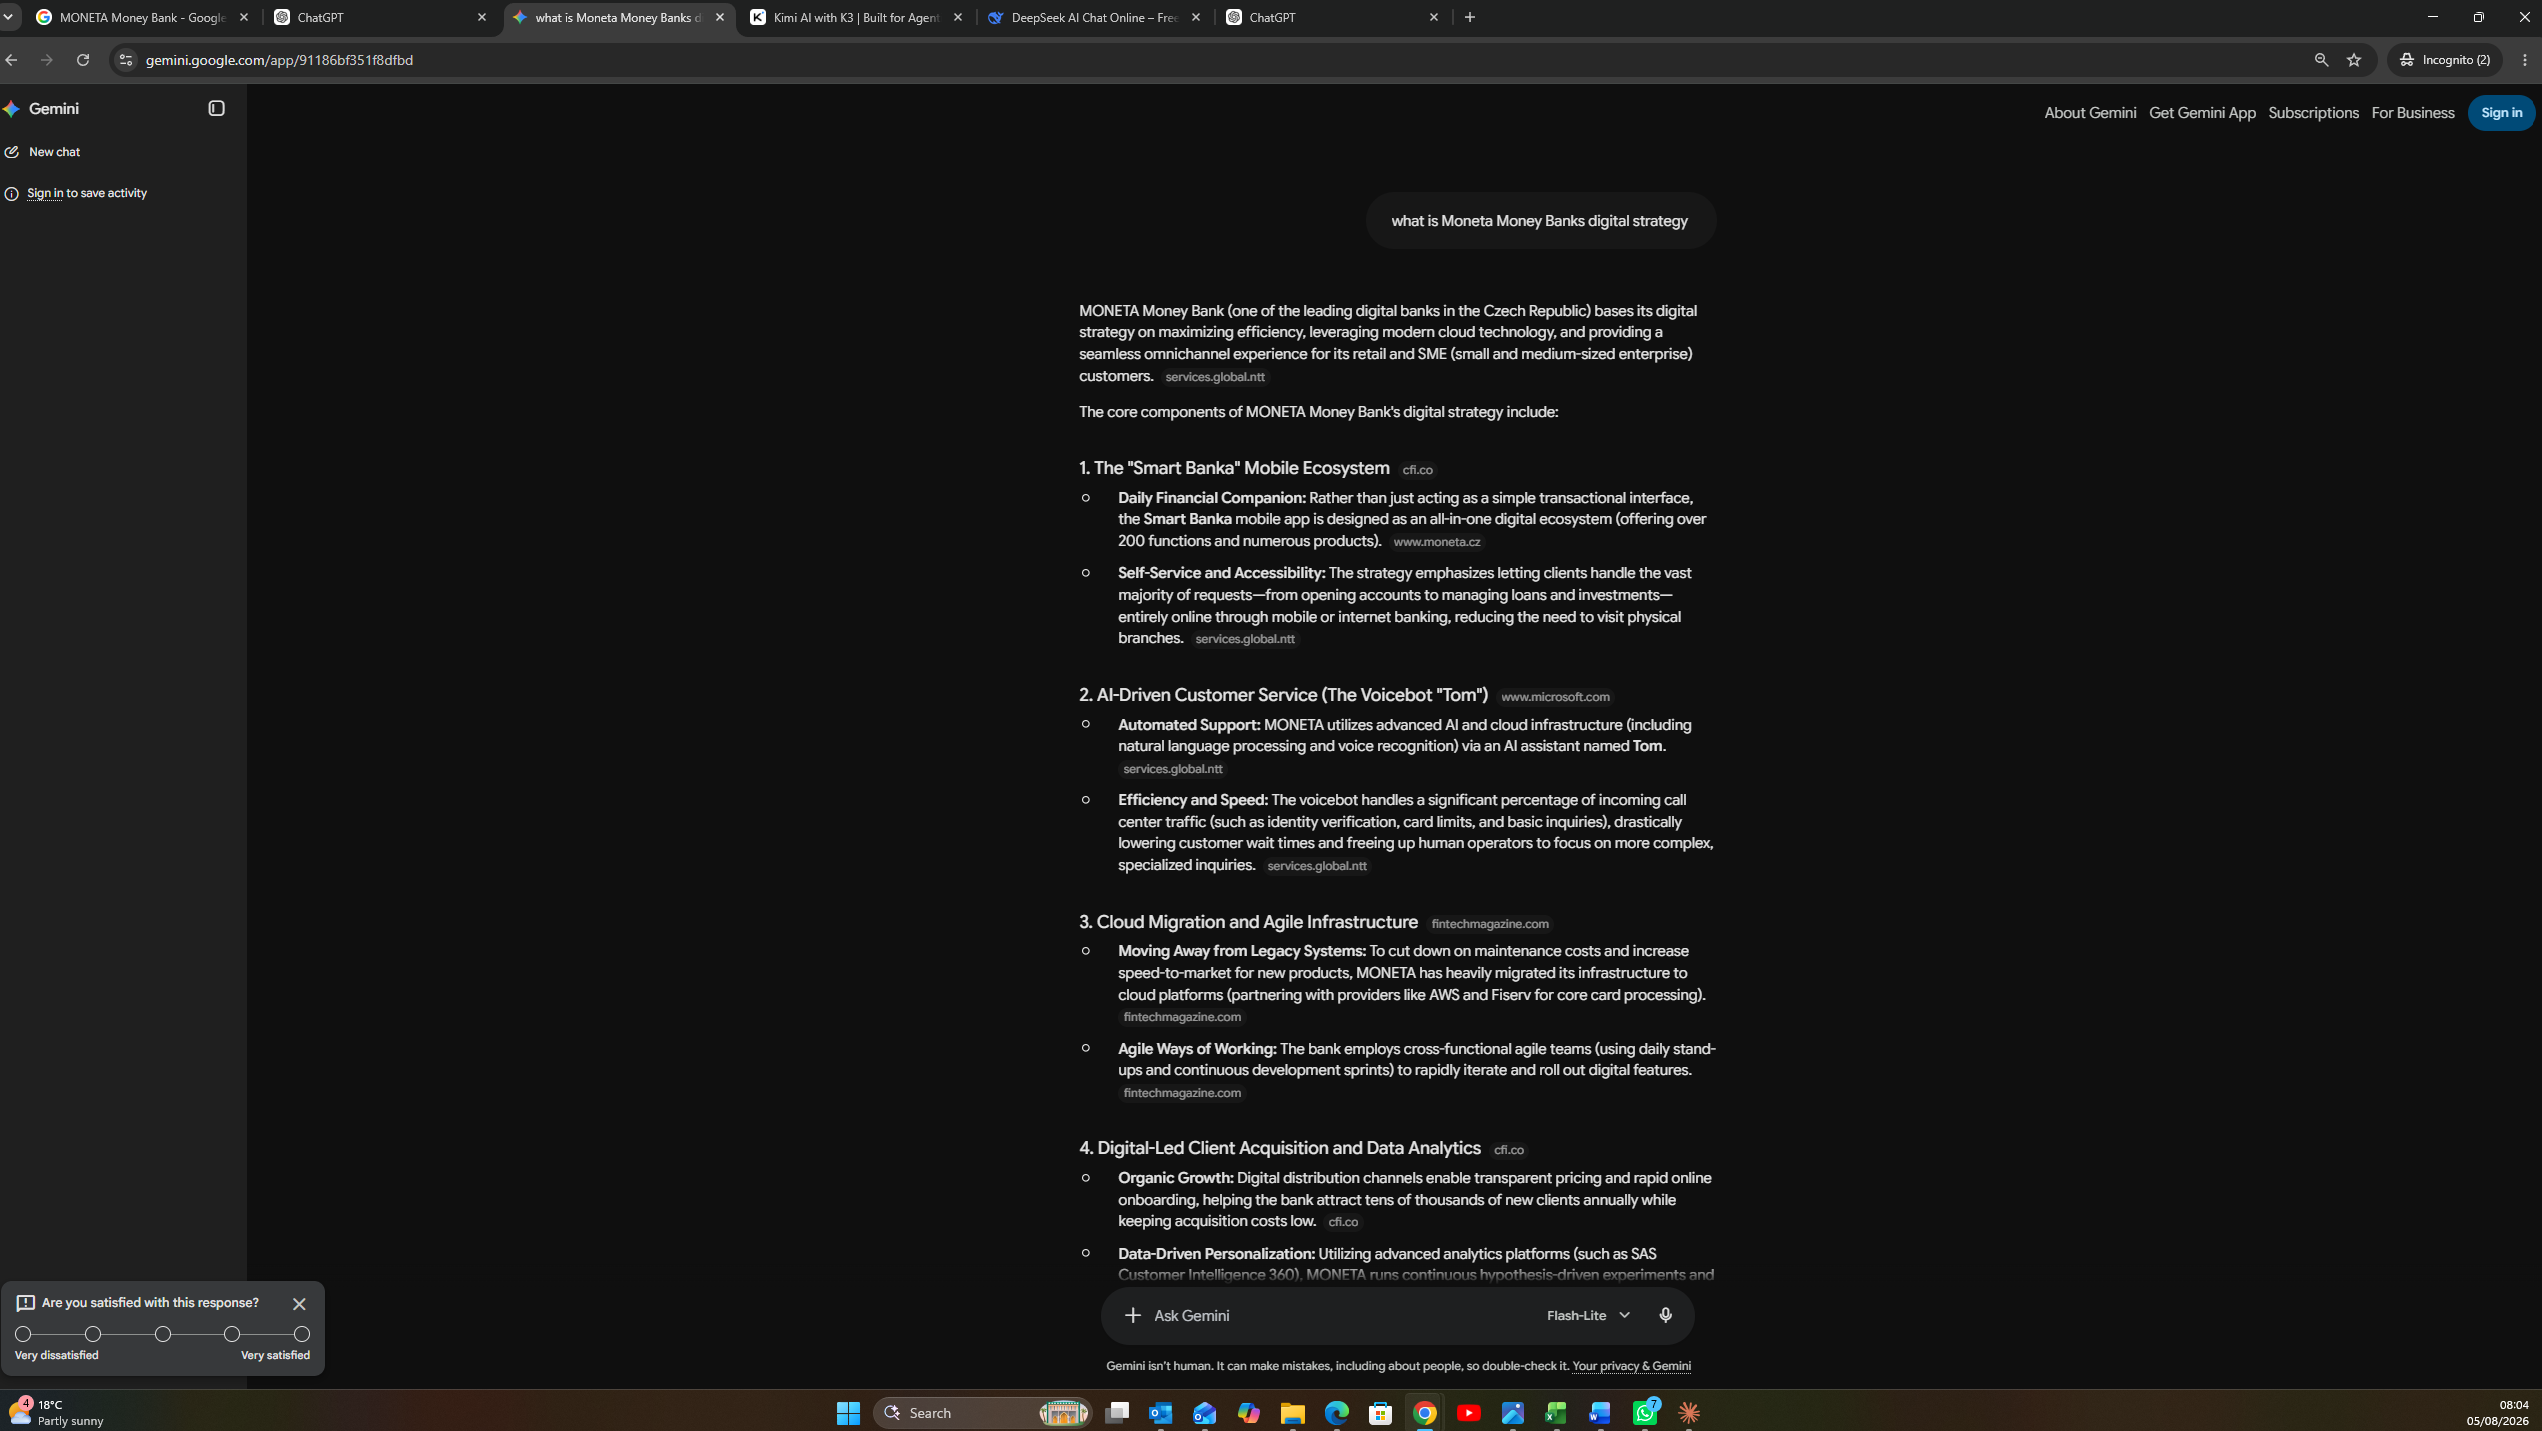Go back with the browser back arrow

point(11,60)
